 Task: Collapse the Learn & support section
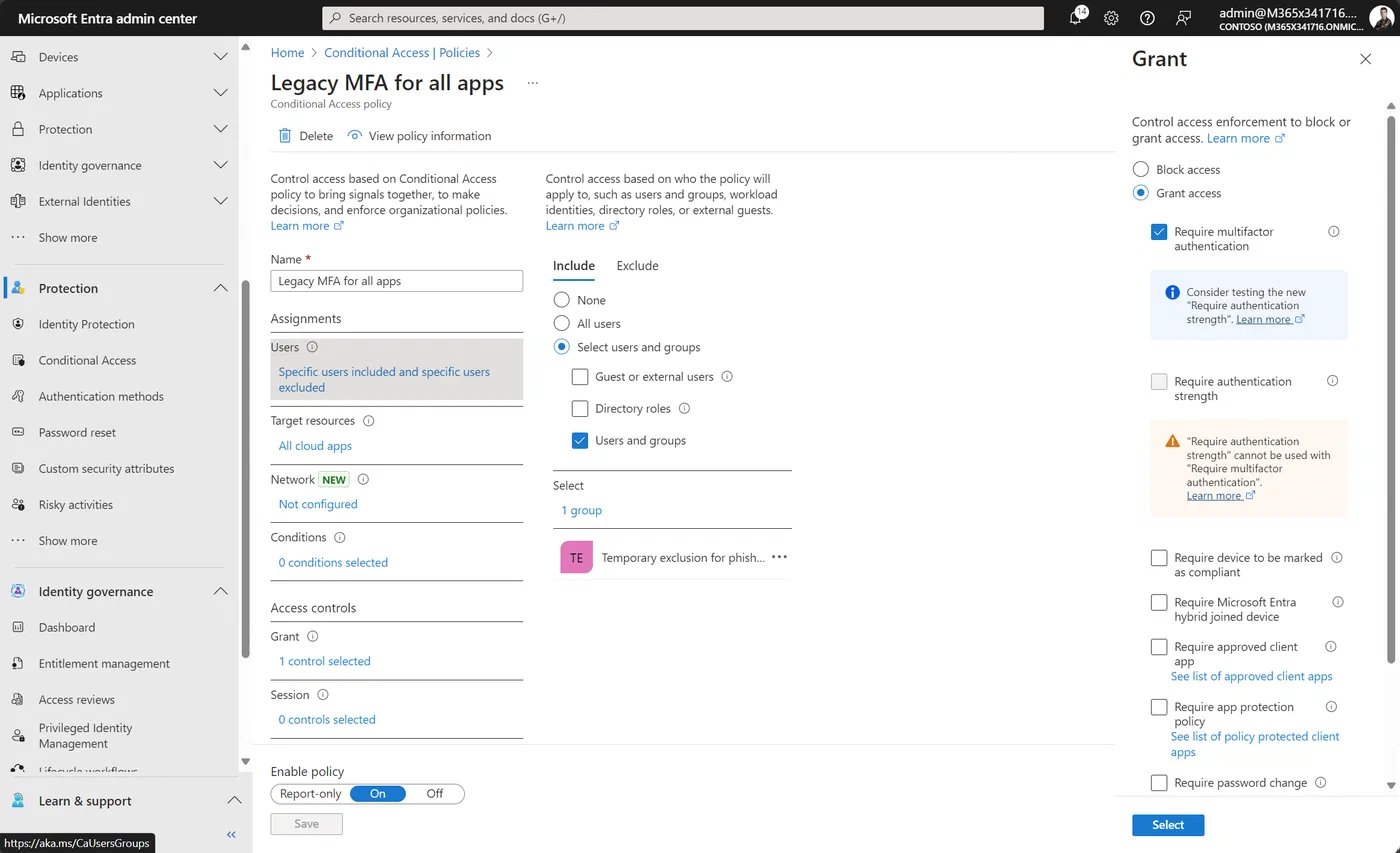click(234, 801)
